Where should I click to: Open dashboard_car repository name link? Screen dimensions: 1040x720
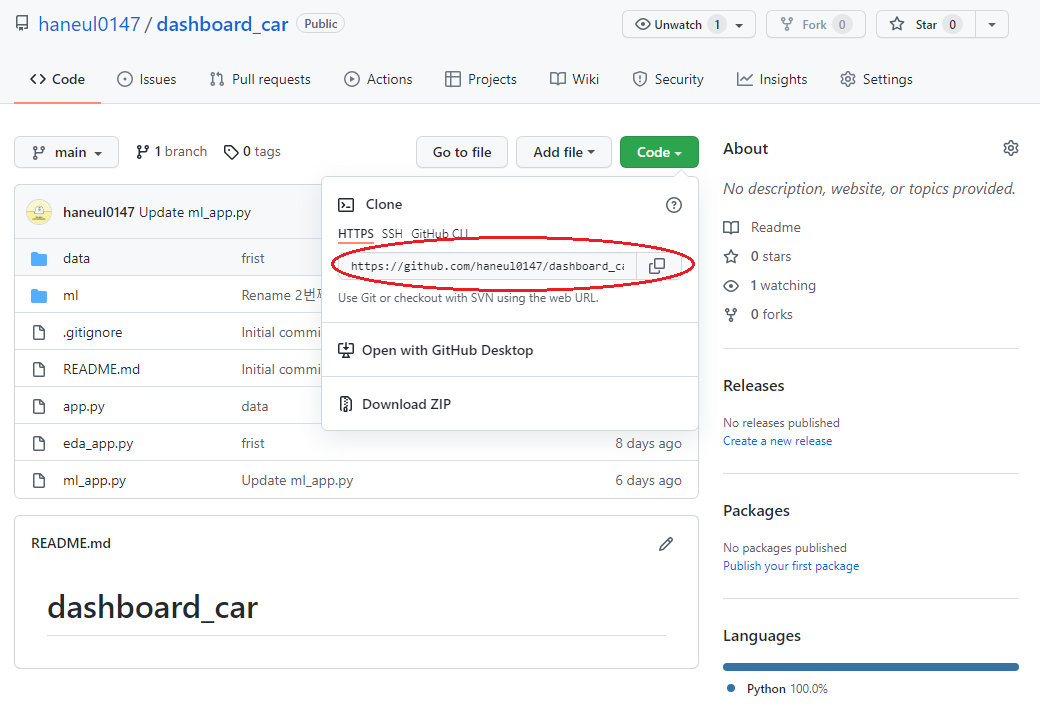[x=222, y=25]
